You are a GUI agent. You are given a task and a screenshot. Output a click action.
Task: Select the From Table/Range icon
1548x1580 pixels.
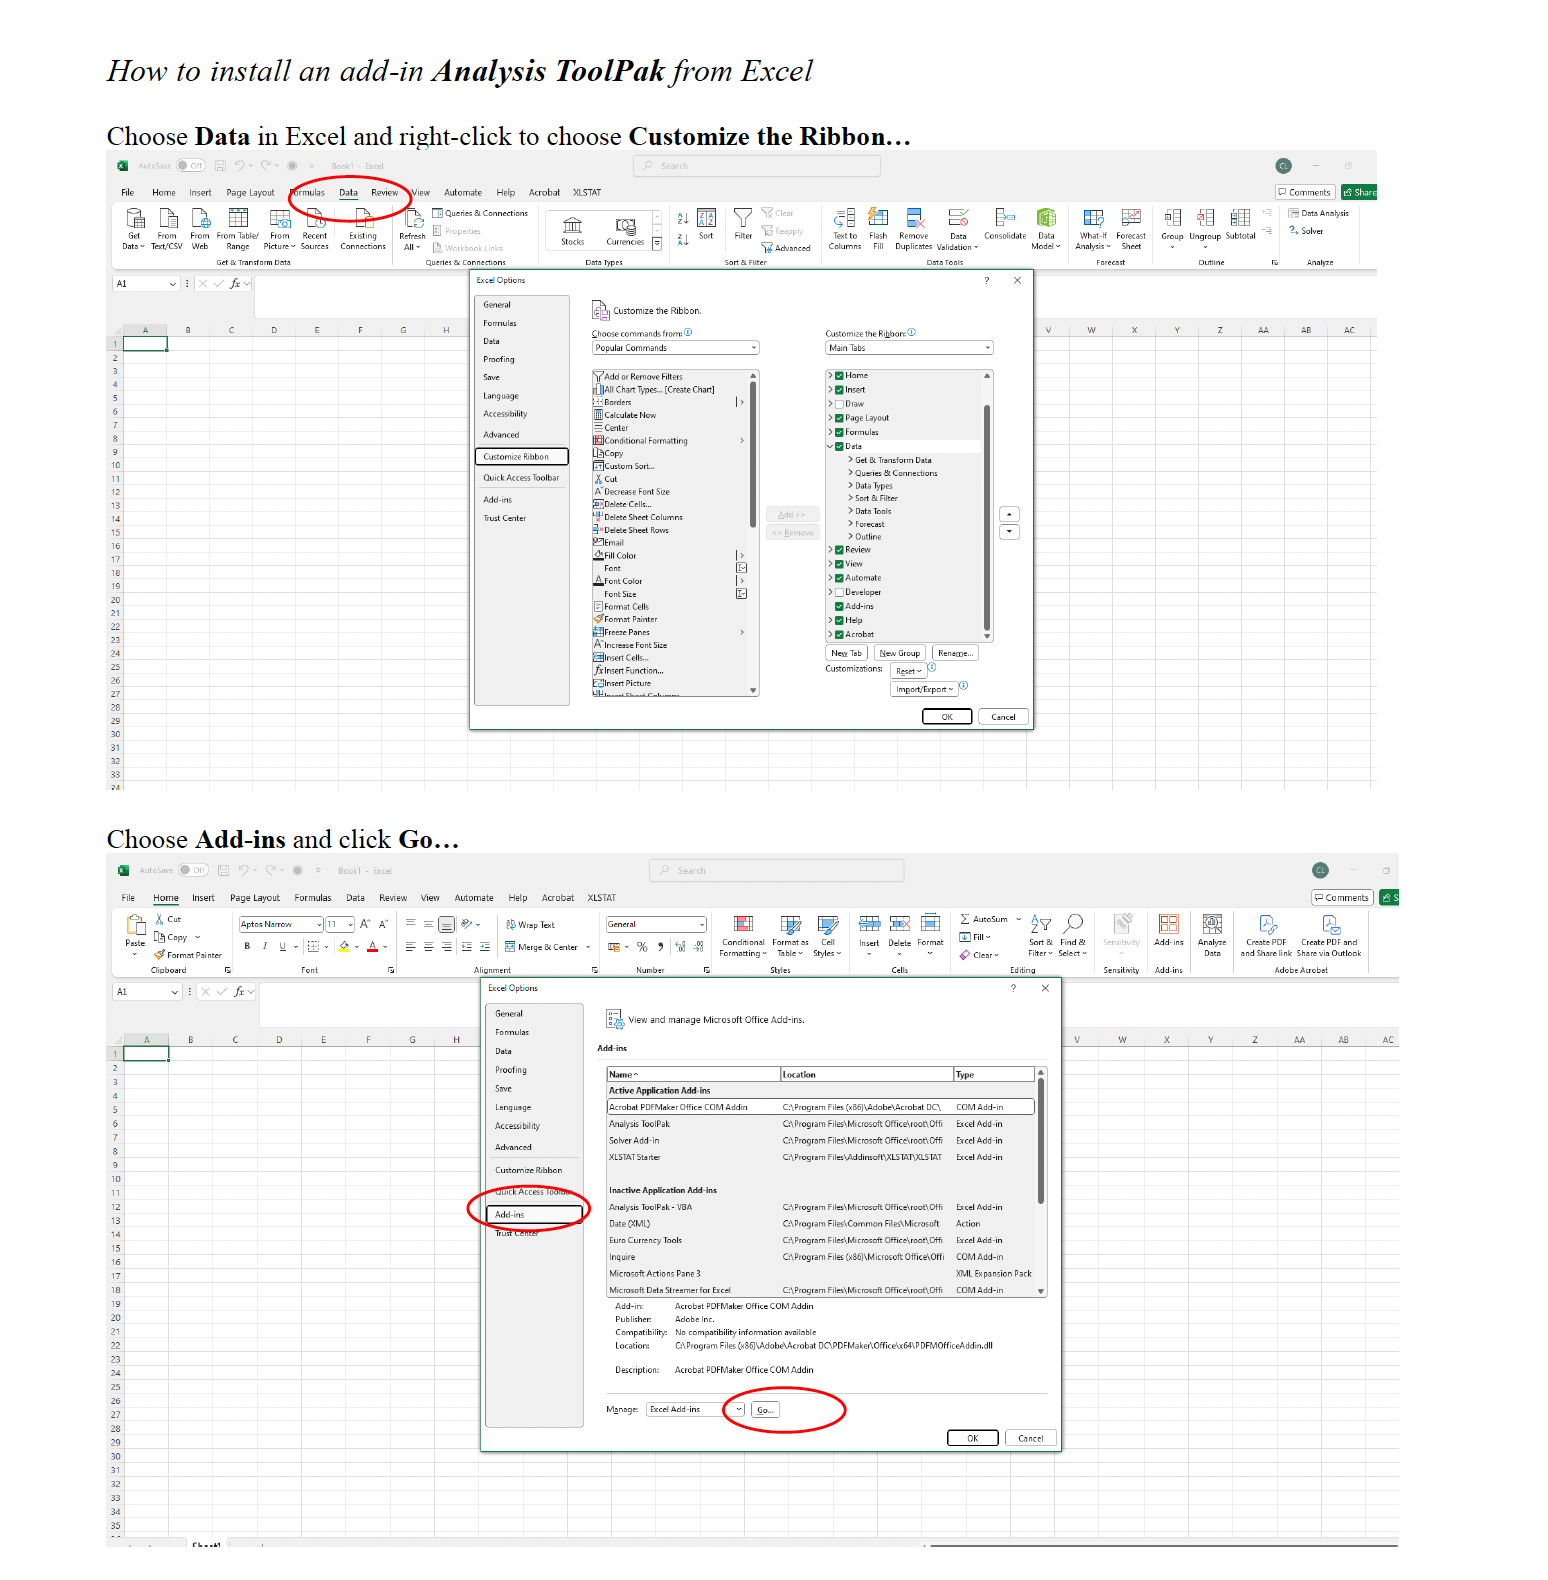[x=238, y=228]
